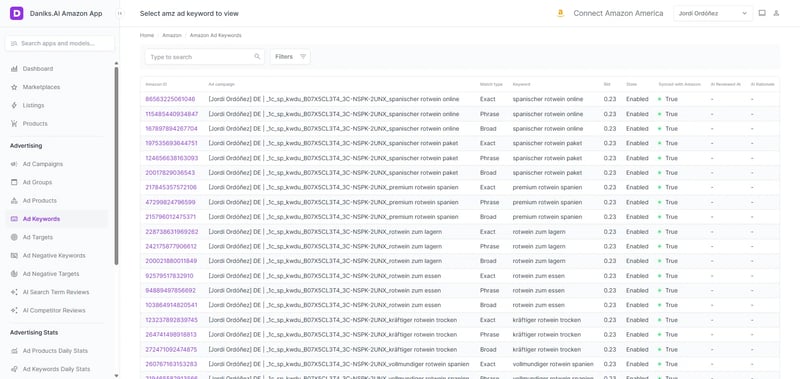Go to Home breadcrumb
Screen dimensions: 800x379
147,36
